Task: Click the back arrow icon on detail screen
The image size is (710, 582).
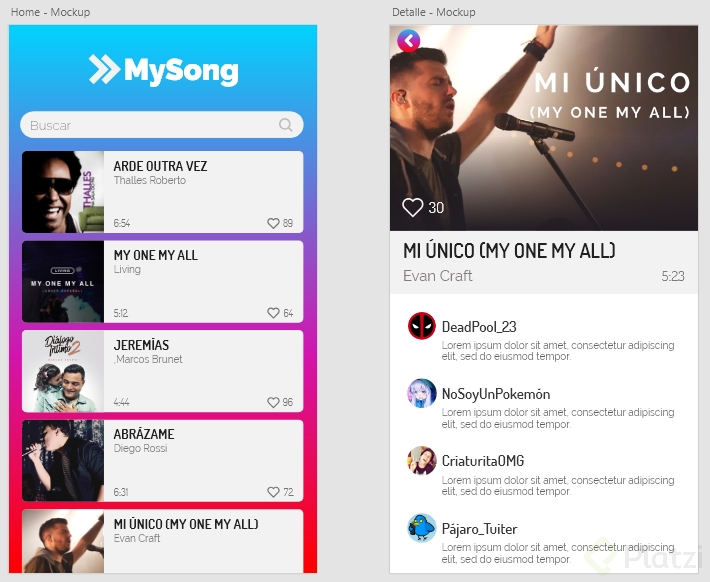Action: click(x=408, y=41)
